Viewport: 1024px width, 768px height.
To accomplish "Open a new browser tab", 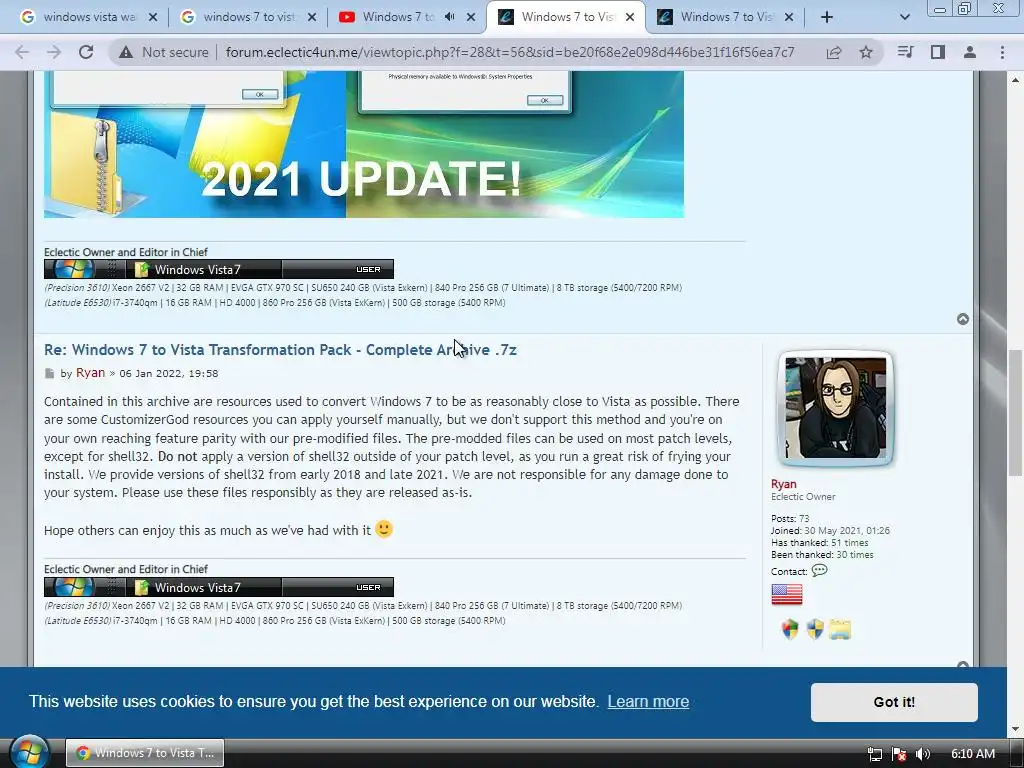I will (827, 17).
